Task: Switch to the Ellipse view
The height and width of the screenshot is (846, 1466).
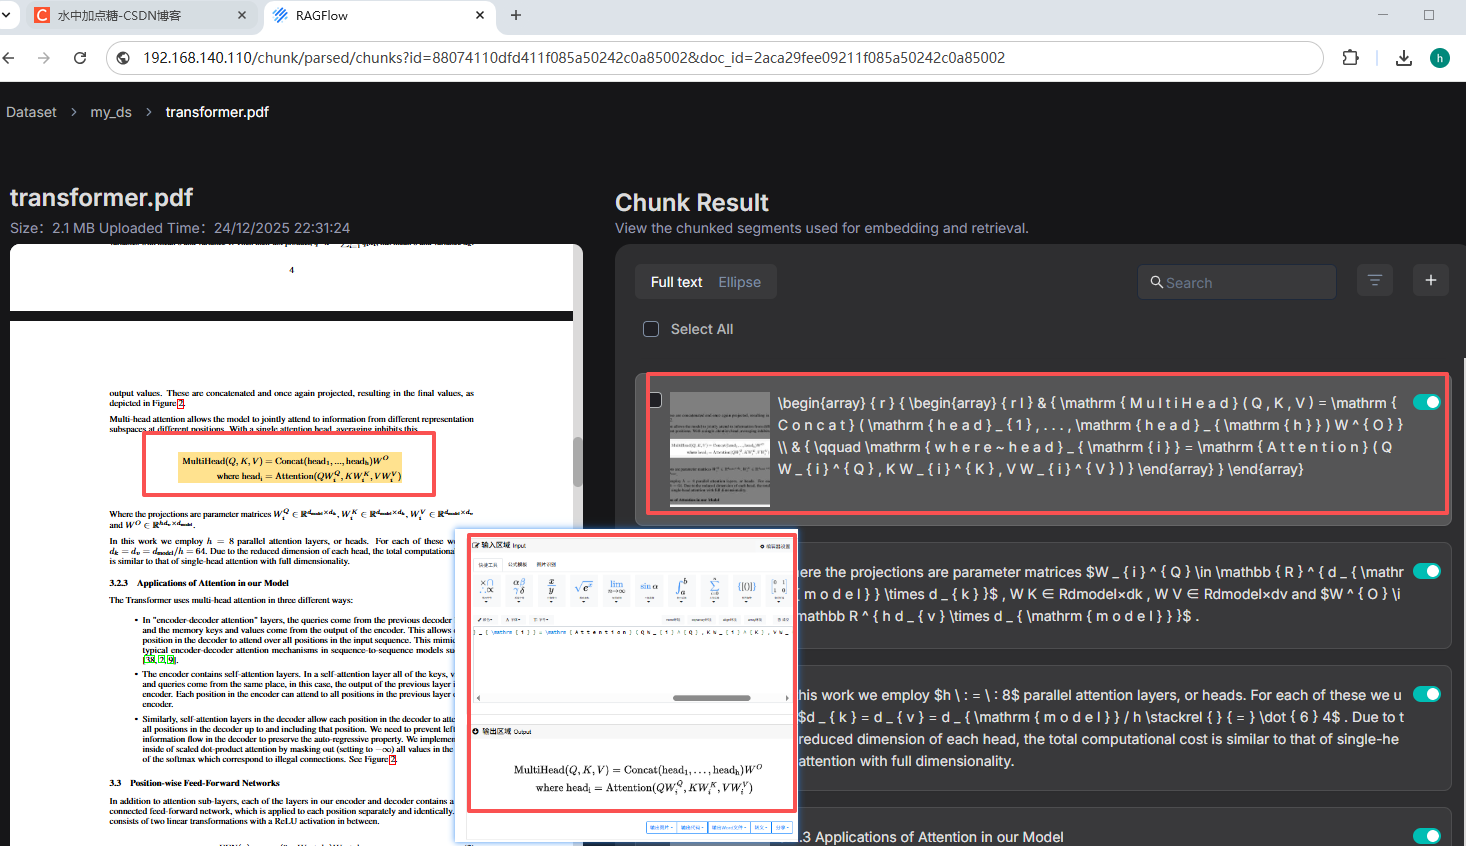Action: click(740, 282)
